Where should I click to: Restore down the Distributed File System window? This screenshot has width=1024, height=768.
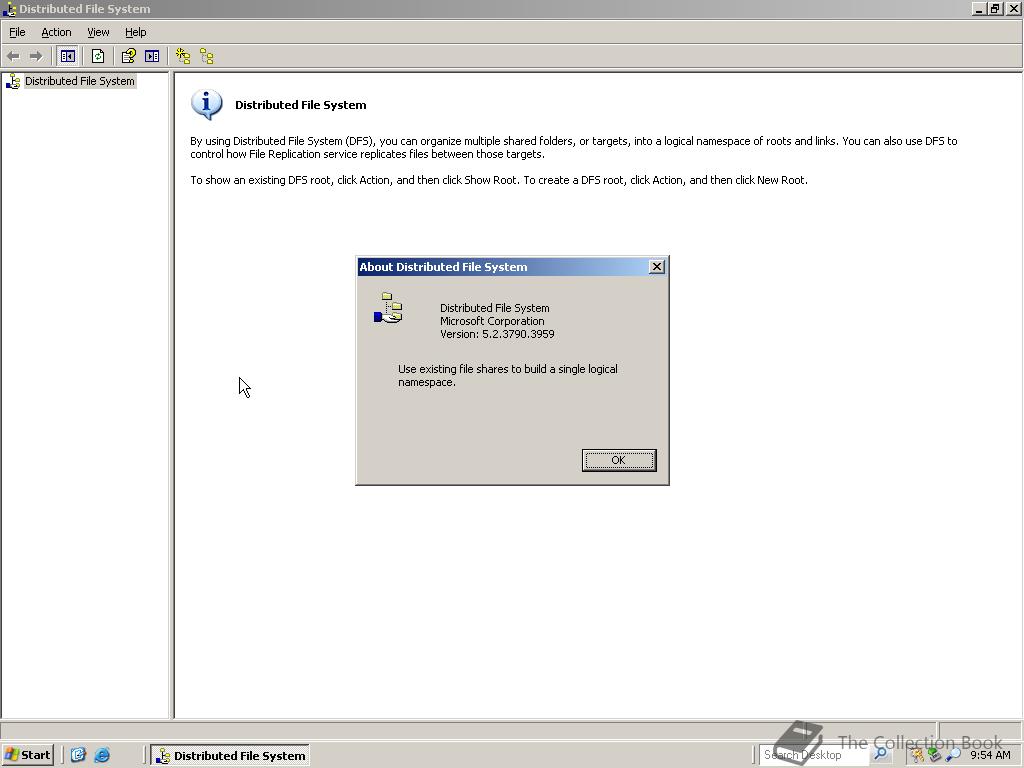pyautogui.click(x=994, y=8)
